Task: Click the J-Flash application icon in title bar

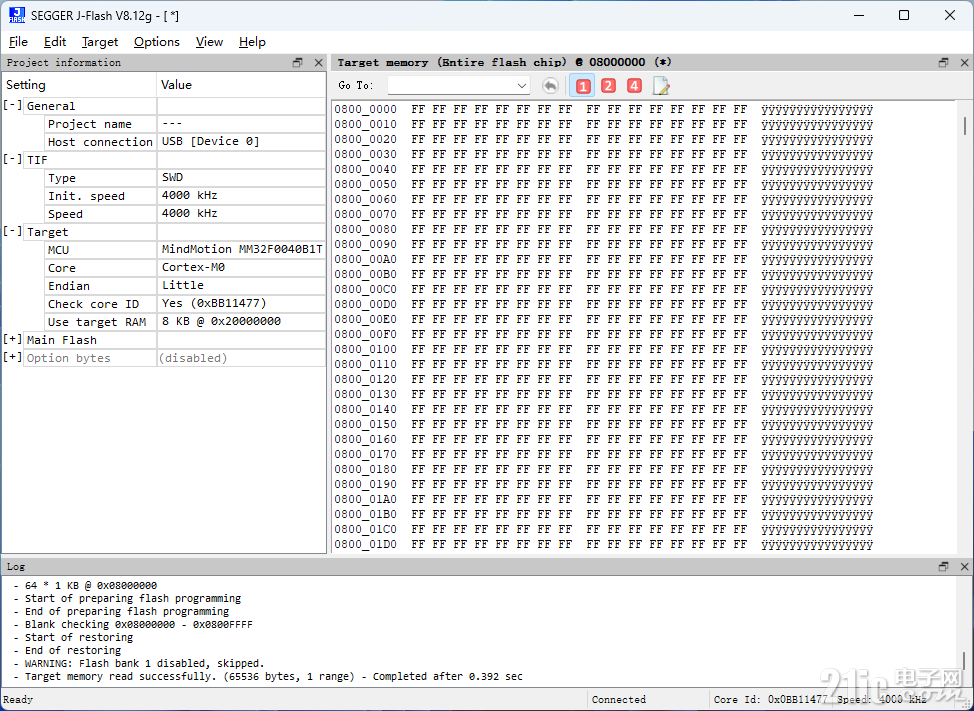Action: pyautogui.click(x=17, y=16)
